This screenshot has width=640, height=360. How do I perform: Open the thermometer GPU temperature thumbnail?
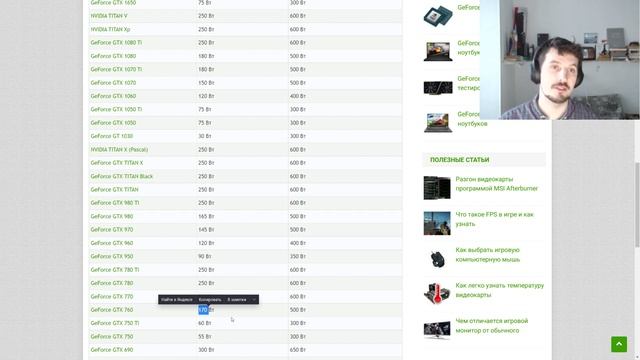[x=437, y=293]
